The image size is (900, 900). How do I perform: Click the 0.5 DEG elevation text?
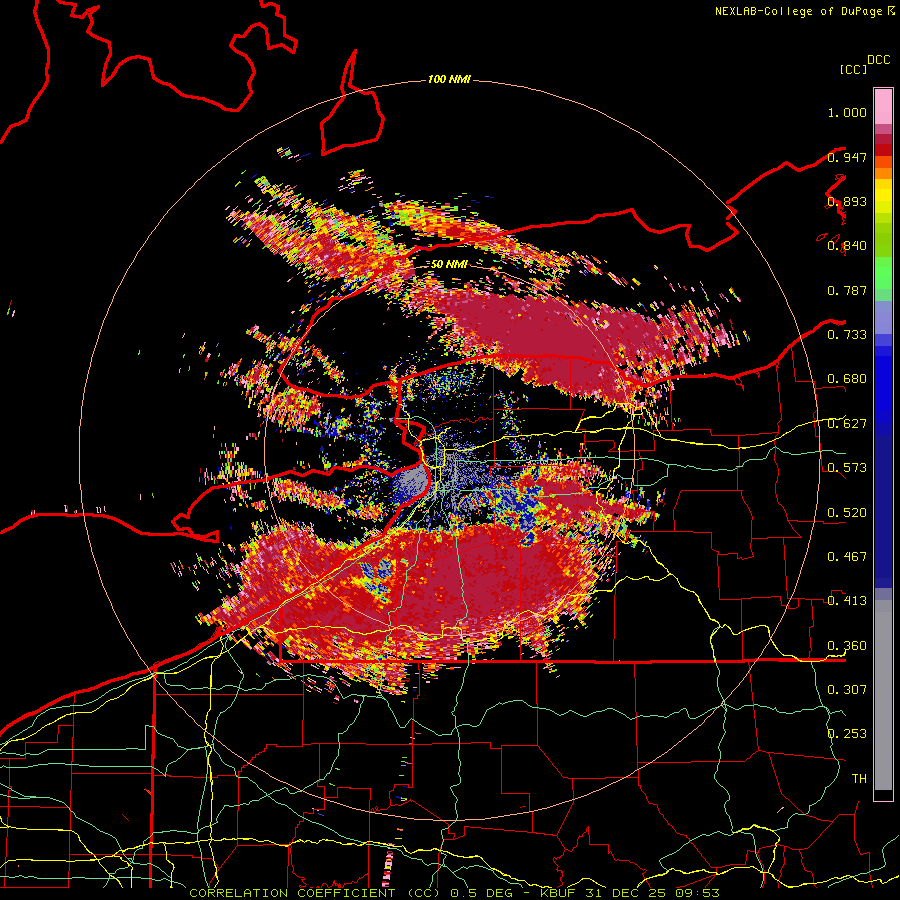click(482, 893)
